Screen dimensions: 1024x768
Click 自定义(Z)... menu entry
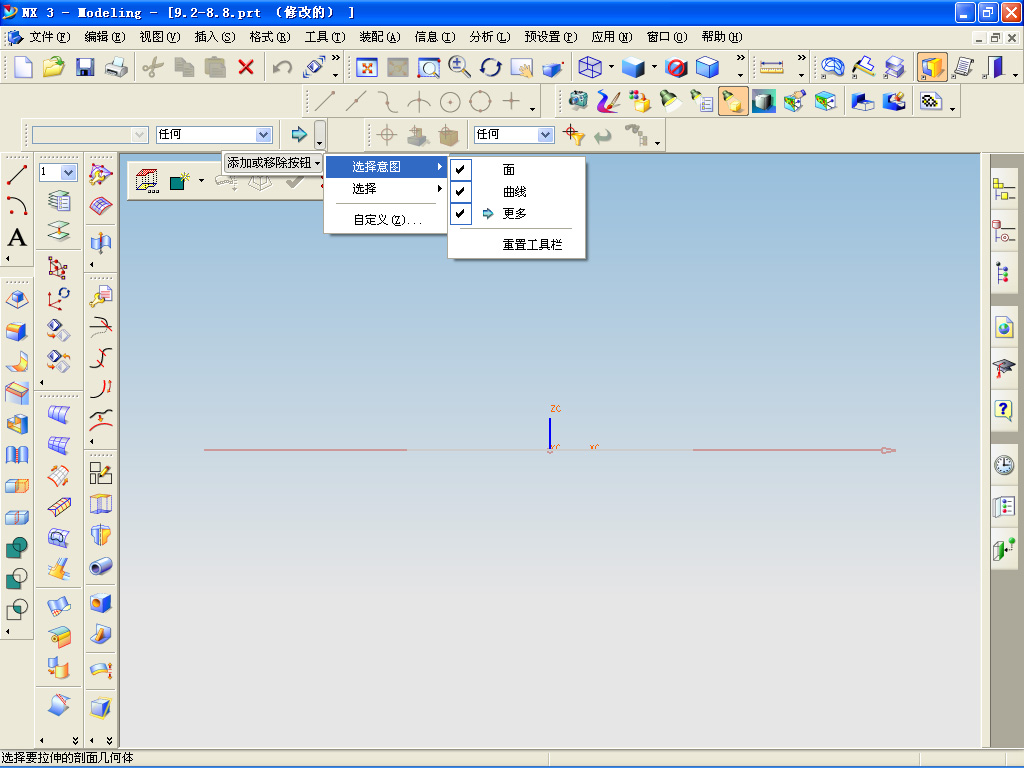pyautogui.click(x=386, y=220)
